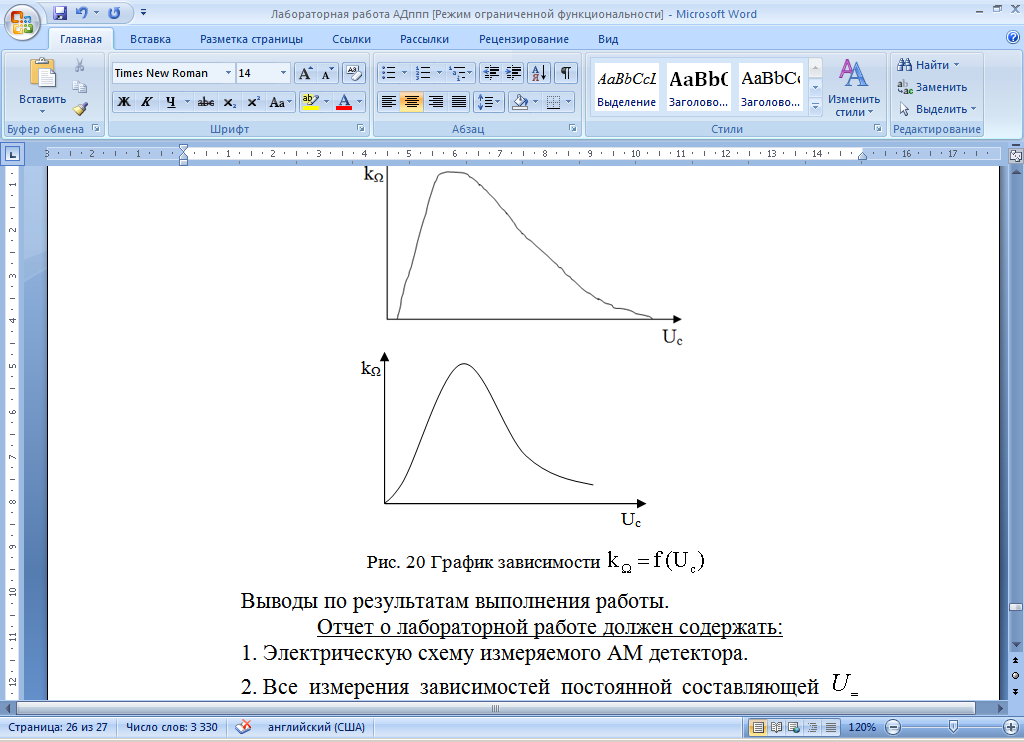The image size is (1024, 742).
Task: Open the font size 14 dropdown
Action: pyautogui.click(x=283, y=73)
